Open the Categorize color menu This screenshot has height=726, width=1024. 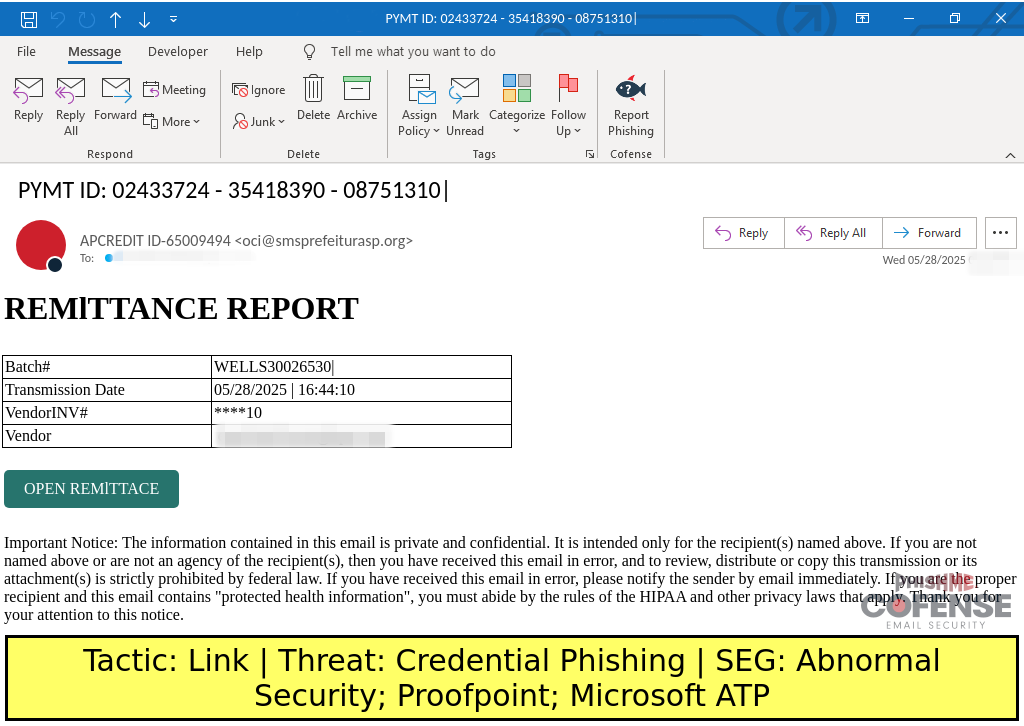click(x=517, y=105)
